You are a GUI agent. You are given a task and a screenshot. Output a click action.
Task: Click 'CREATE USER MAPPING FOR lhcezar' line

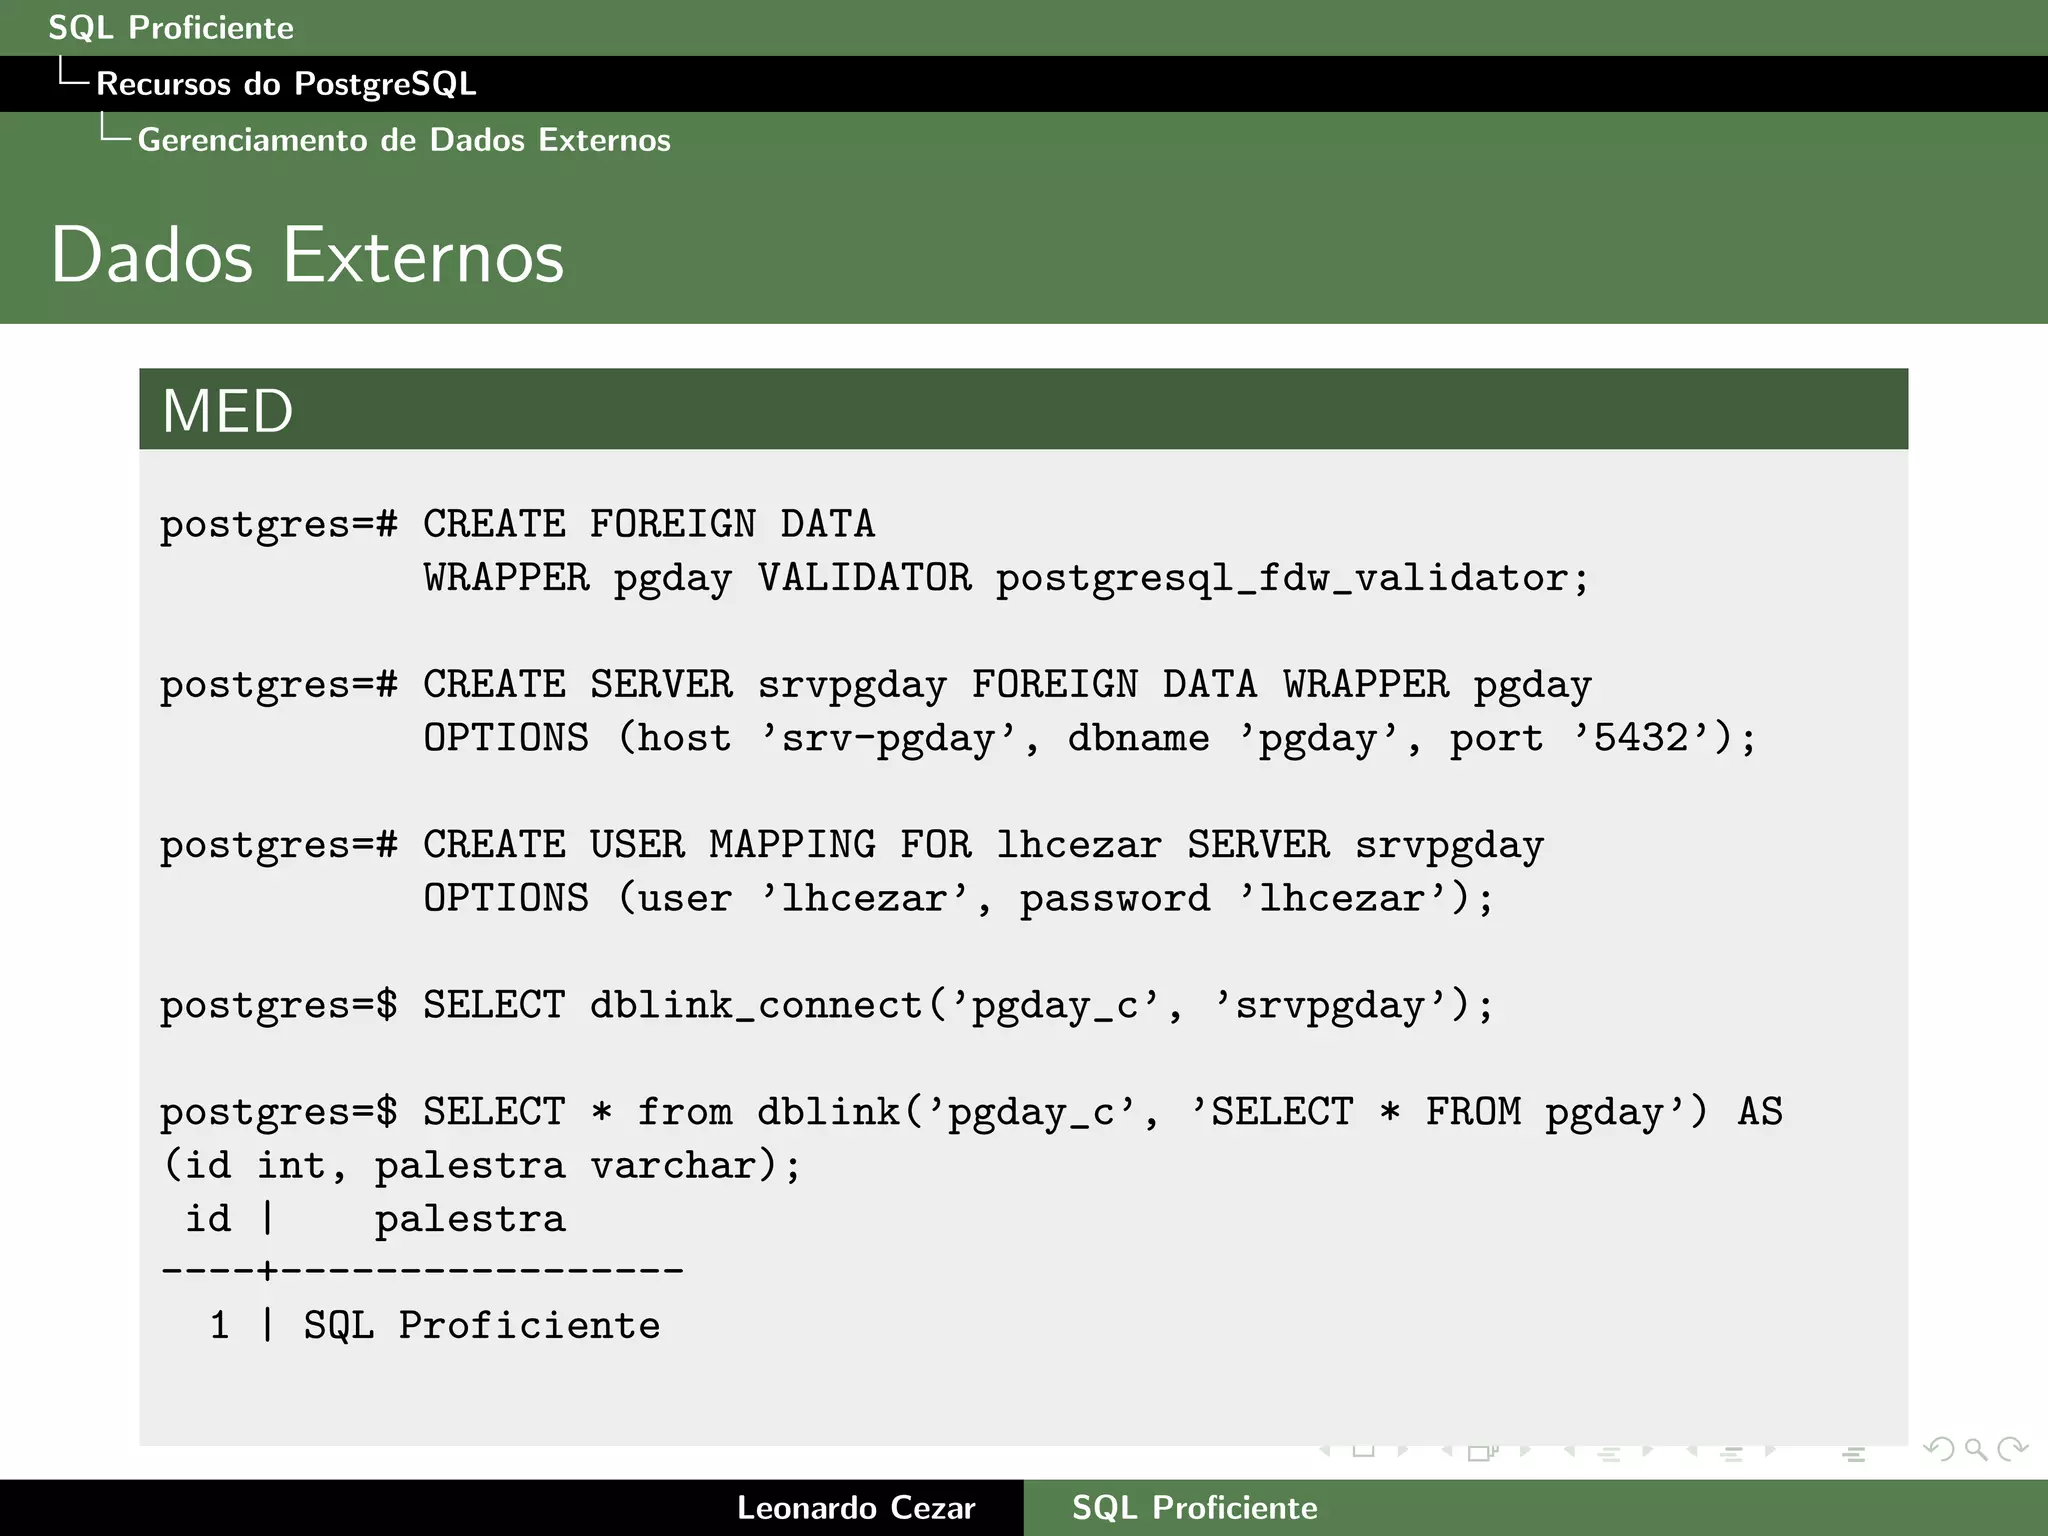coord(852,846)
